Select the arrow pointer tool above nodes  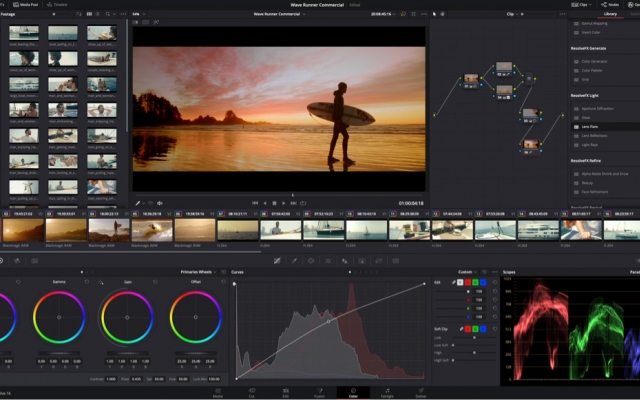pos(434,14)
